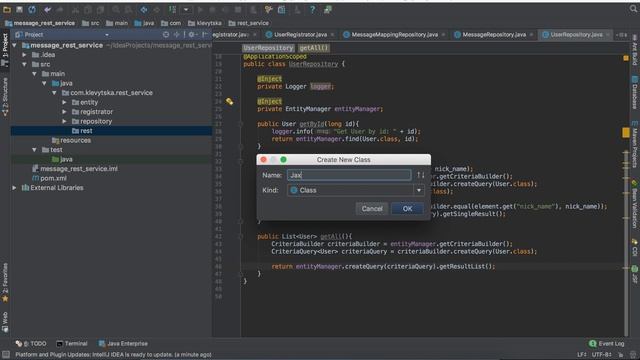Expand External Libraries node
Screen dimensions: 640x360
[x=15, y=188]
